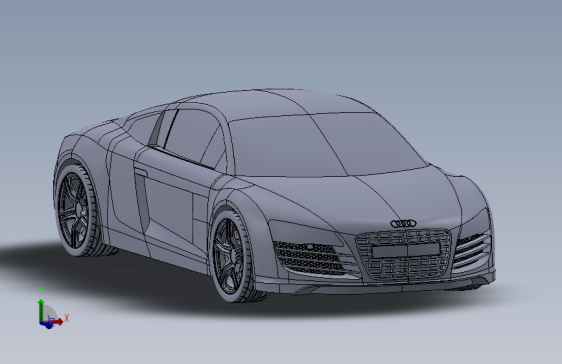Click the green Y axis of the triad
This screenshot has height=364, width=562.
[41, 311]
